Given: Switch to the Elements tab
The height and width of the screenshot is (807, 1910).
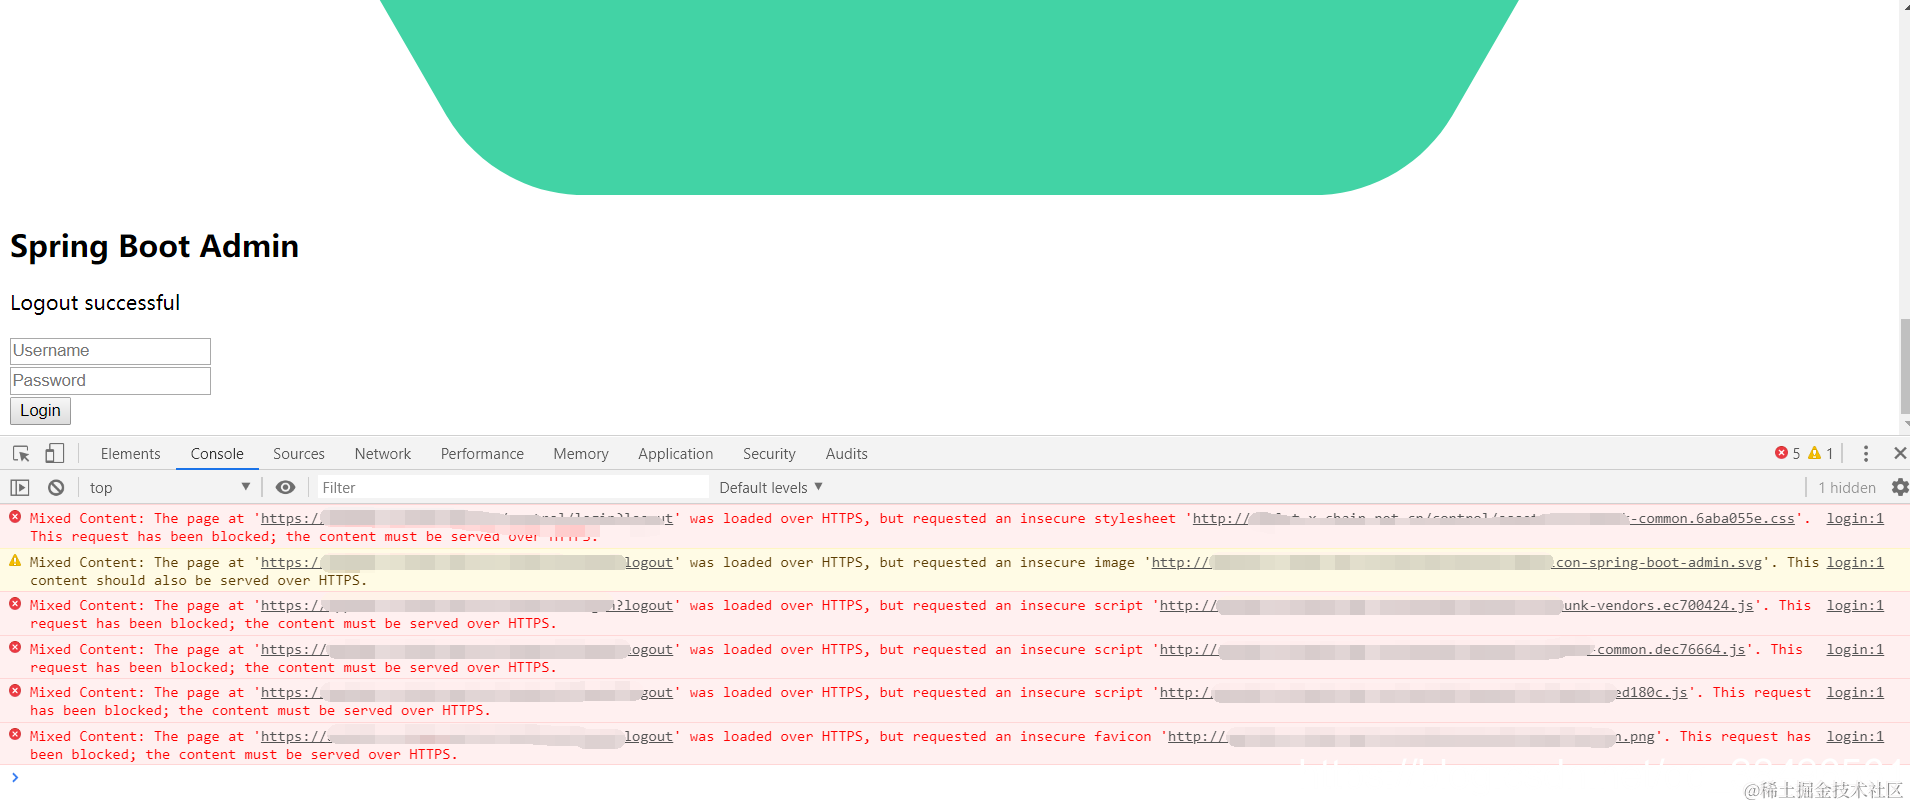Looking at the screenshot, I should [130, 454].
